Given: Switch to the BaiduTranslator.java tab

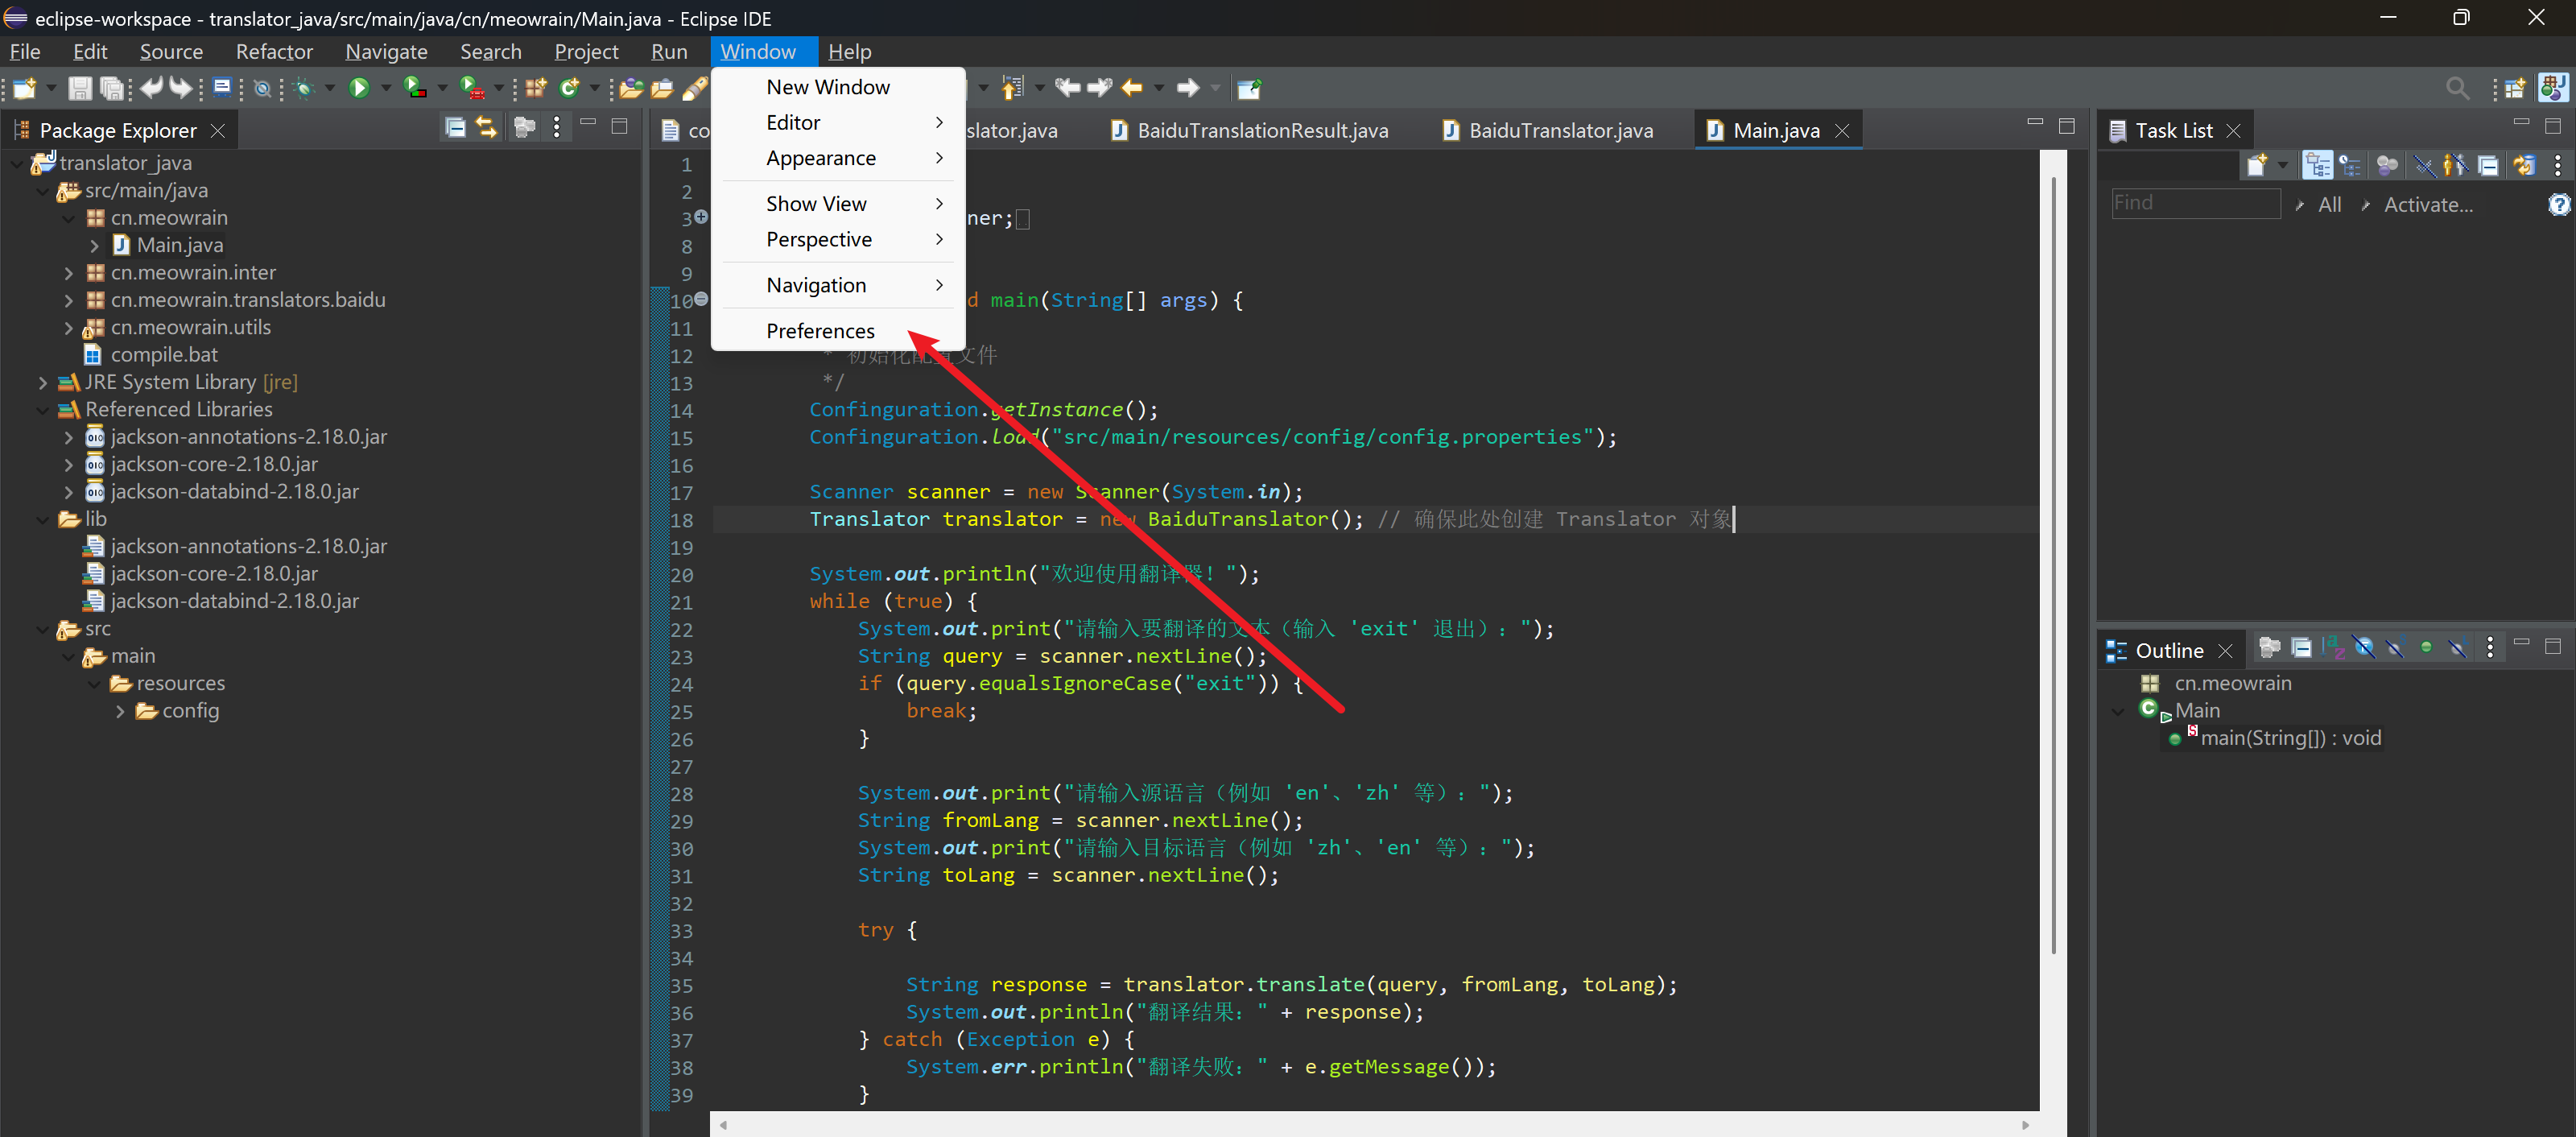Looking at the screenshot, I should [1560, 131].
